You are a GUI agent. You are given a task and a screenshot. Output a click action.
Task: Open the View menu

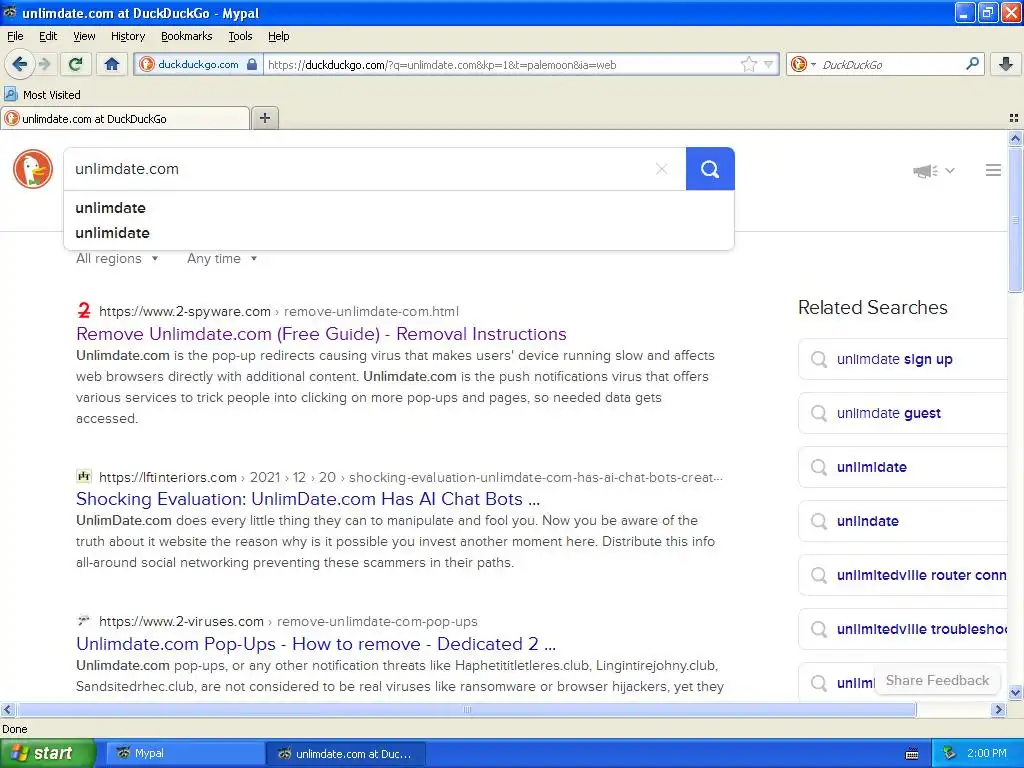pyautogui.click(x=84, y=36)
